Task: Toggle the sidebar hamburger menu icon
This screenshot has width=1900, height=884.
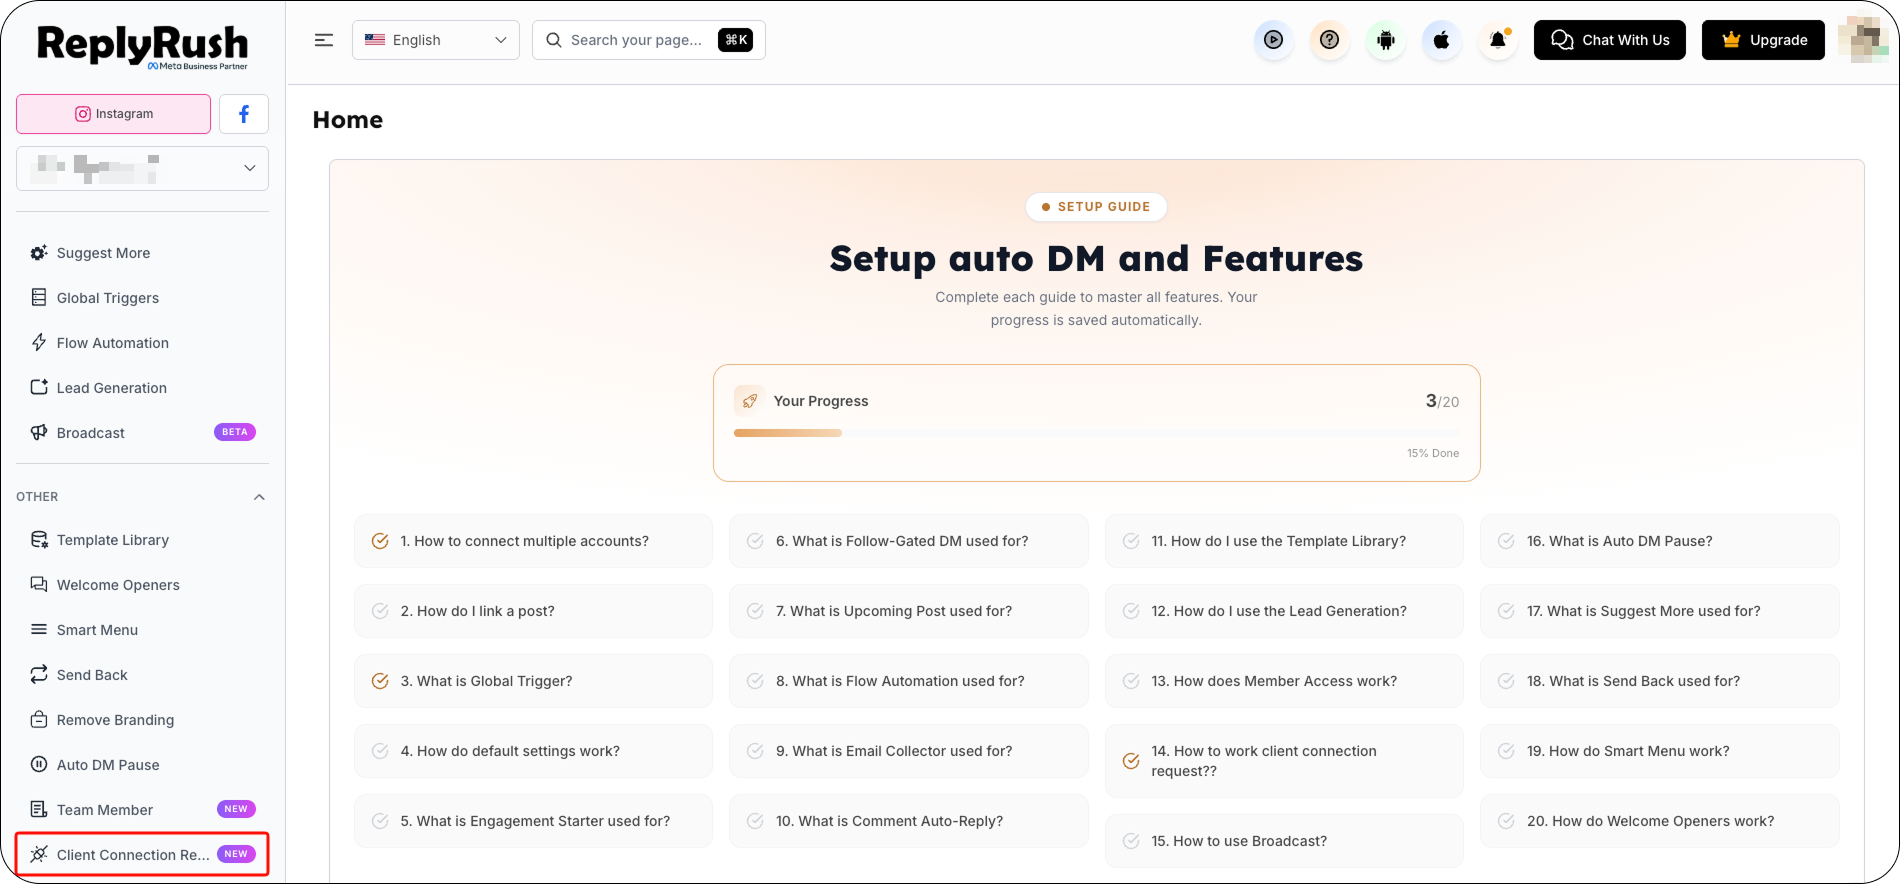Action: [x=324, y=40]
